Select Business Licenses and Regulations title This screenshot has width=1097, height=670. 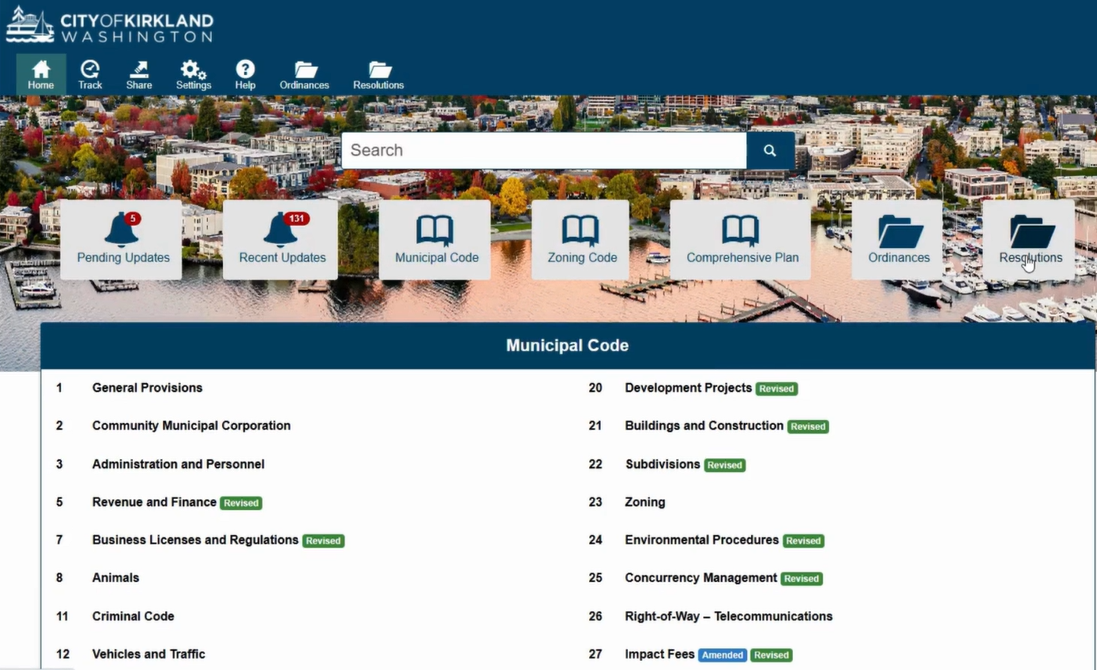pos(195,540)
